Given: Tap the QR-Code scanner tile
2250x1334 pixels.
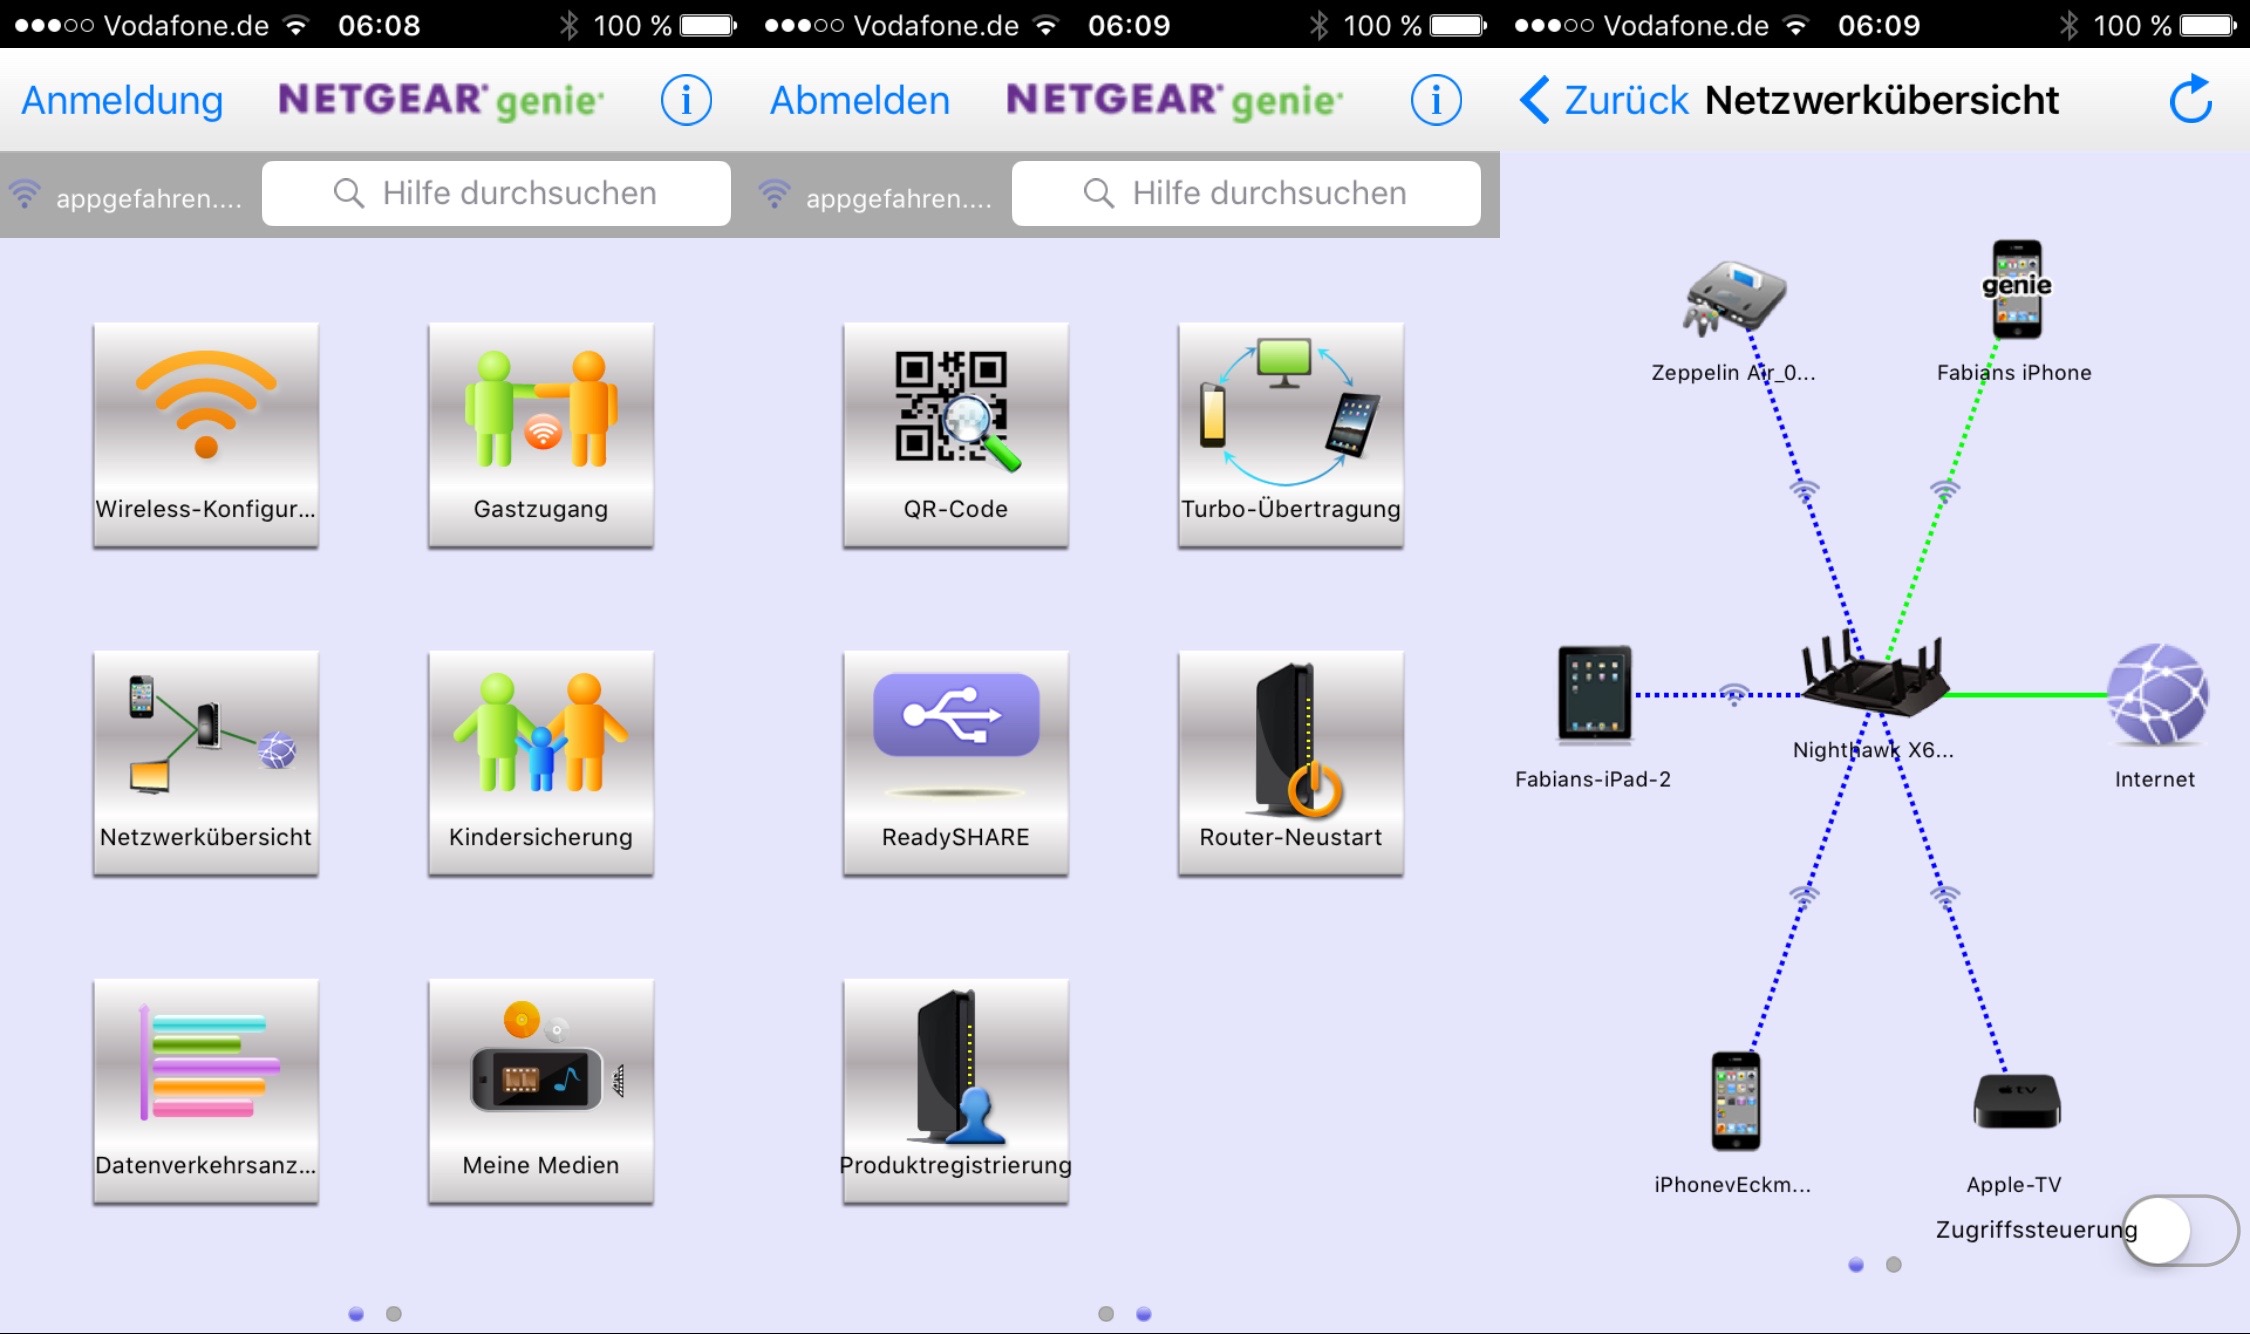Looking at the screenshot, I should click(955, 434).
